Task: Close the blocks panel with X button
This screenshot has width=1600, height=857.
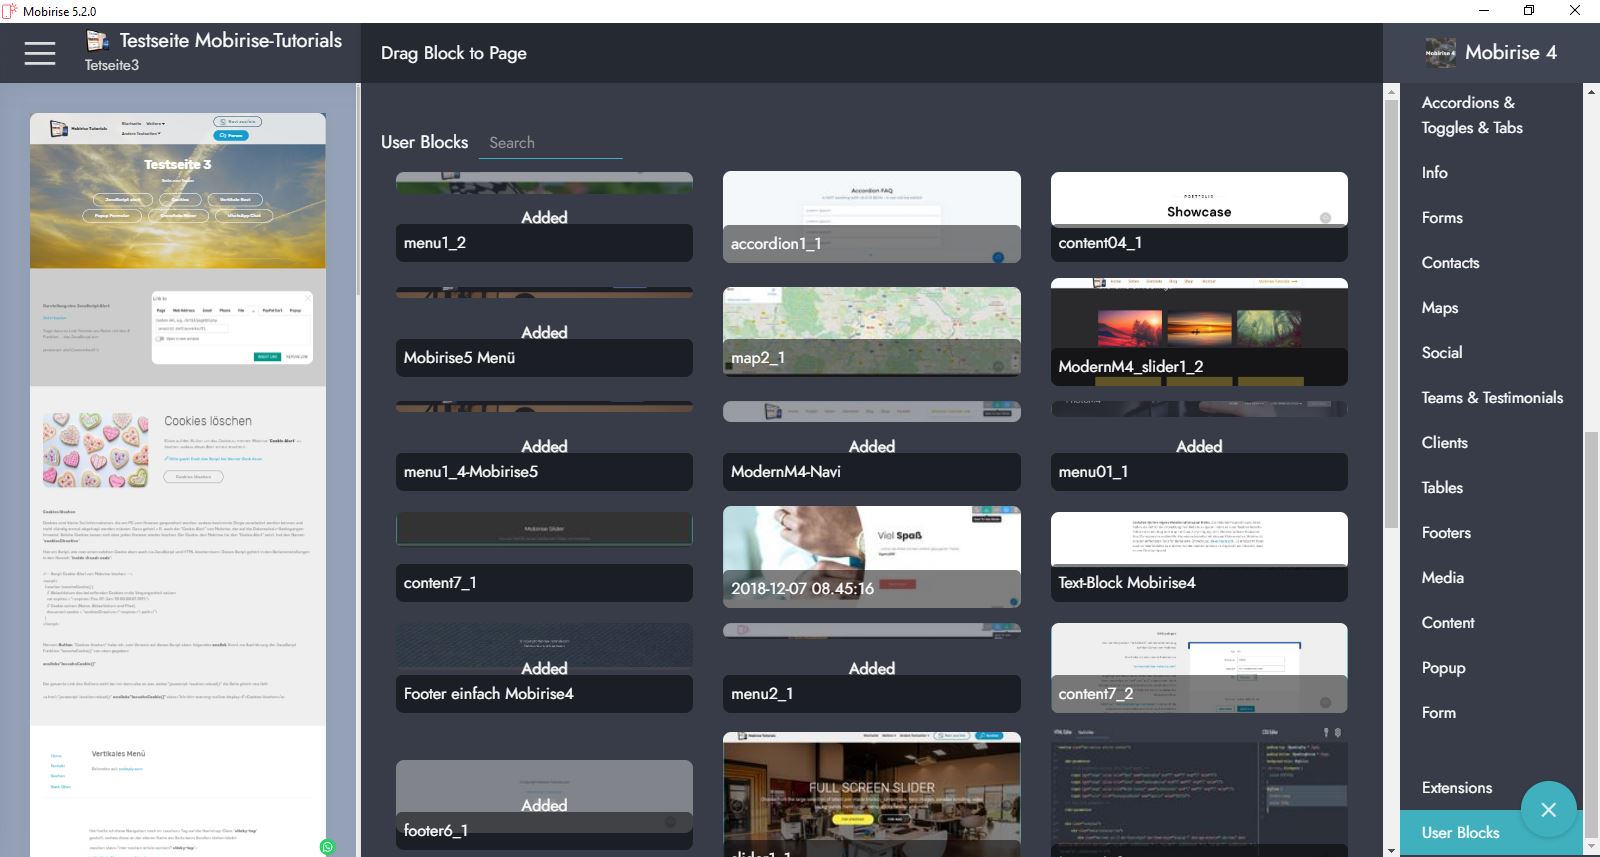Action: [1548, 809]
